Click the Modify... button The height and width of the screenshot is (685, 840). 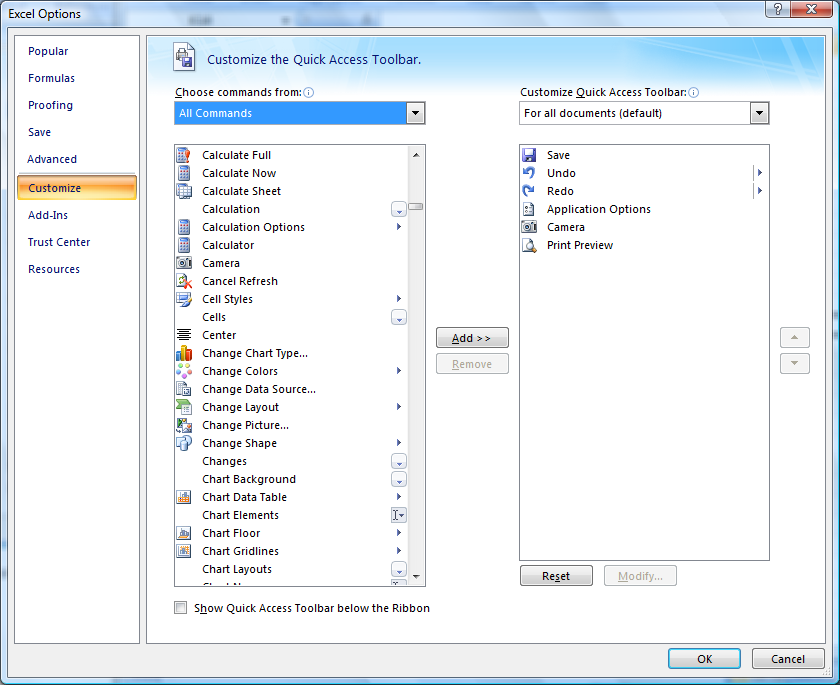coord(640,576)
